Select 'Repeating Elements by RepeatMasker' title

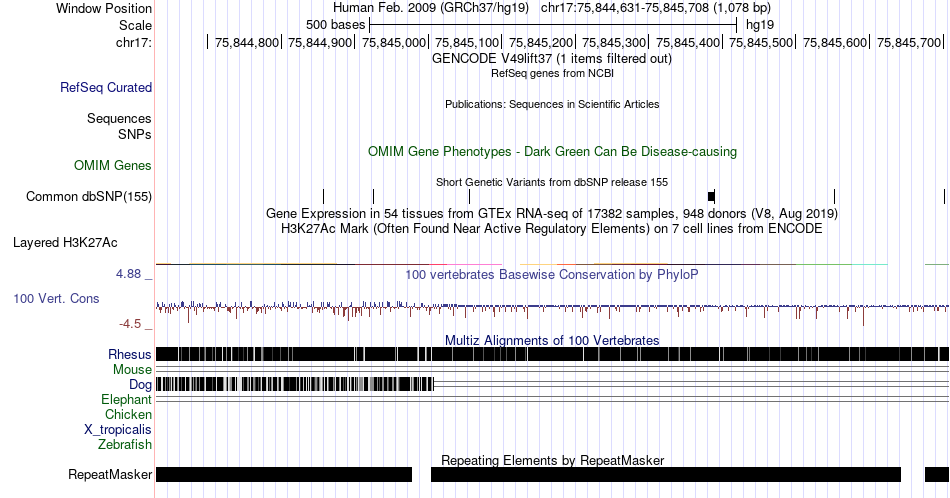553,460
